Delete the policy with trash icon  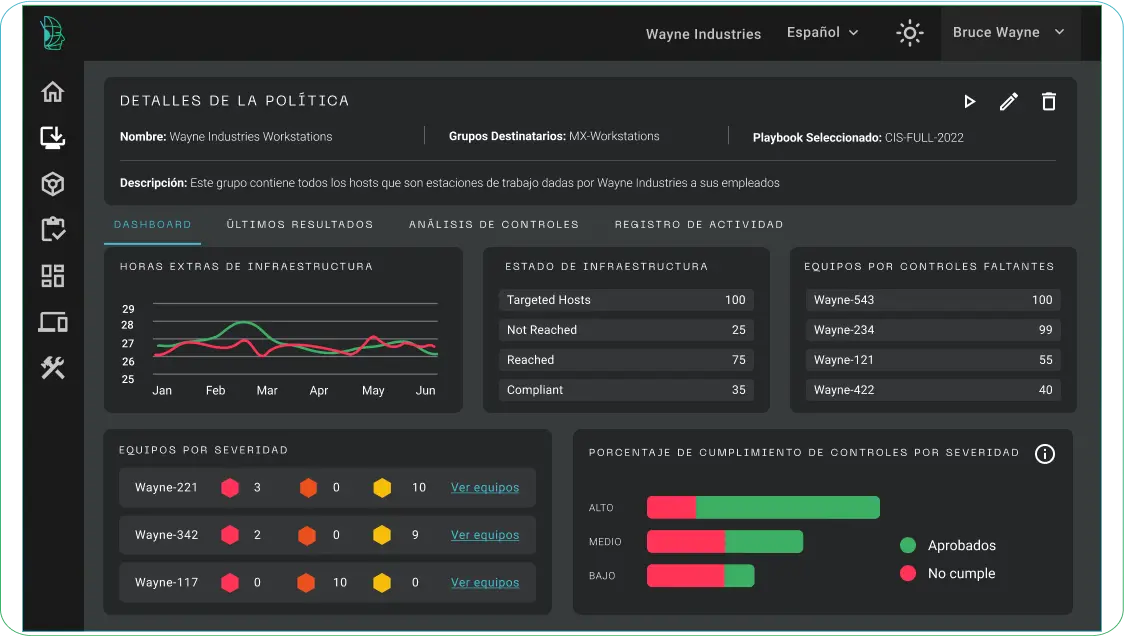click(1049, 102)
